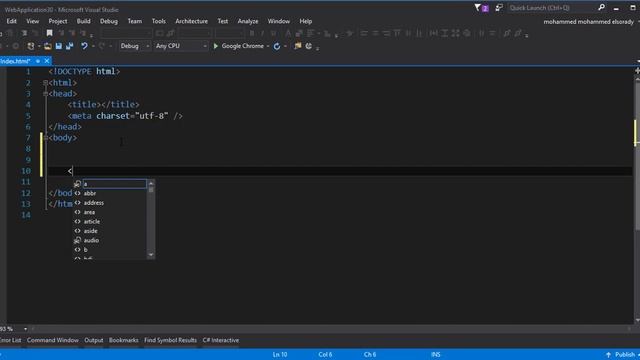Click the greyed Redo arrow icon
The height and width of the screenshot is (360, 640).
(102, 46)
